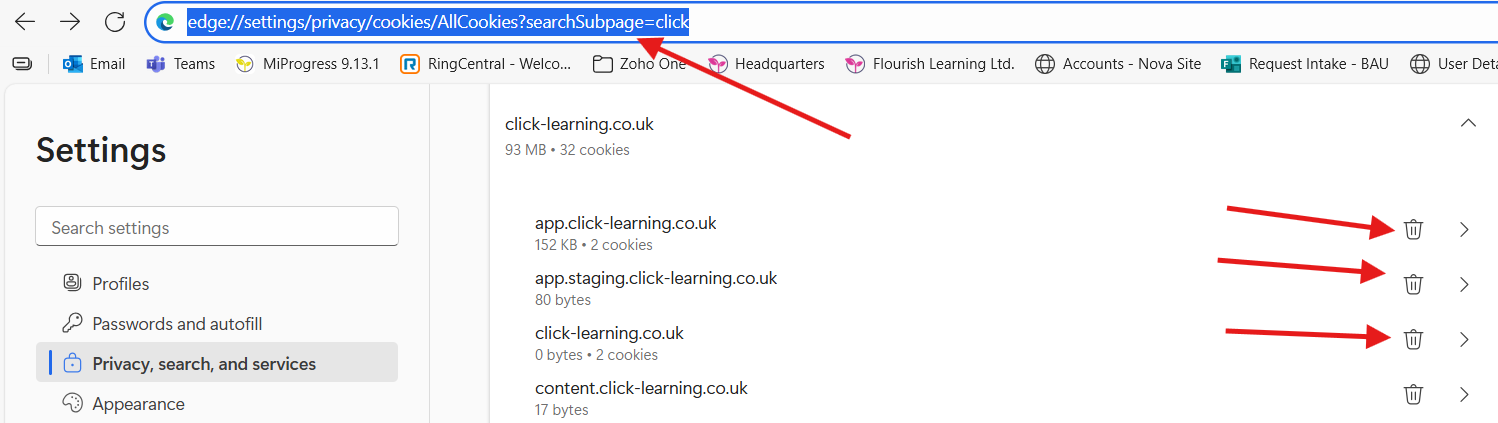Click the Search settings box
1498x423 pixels.
(217, 227)
